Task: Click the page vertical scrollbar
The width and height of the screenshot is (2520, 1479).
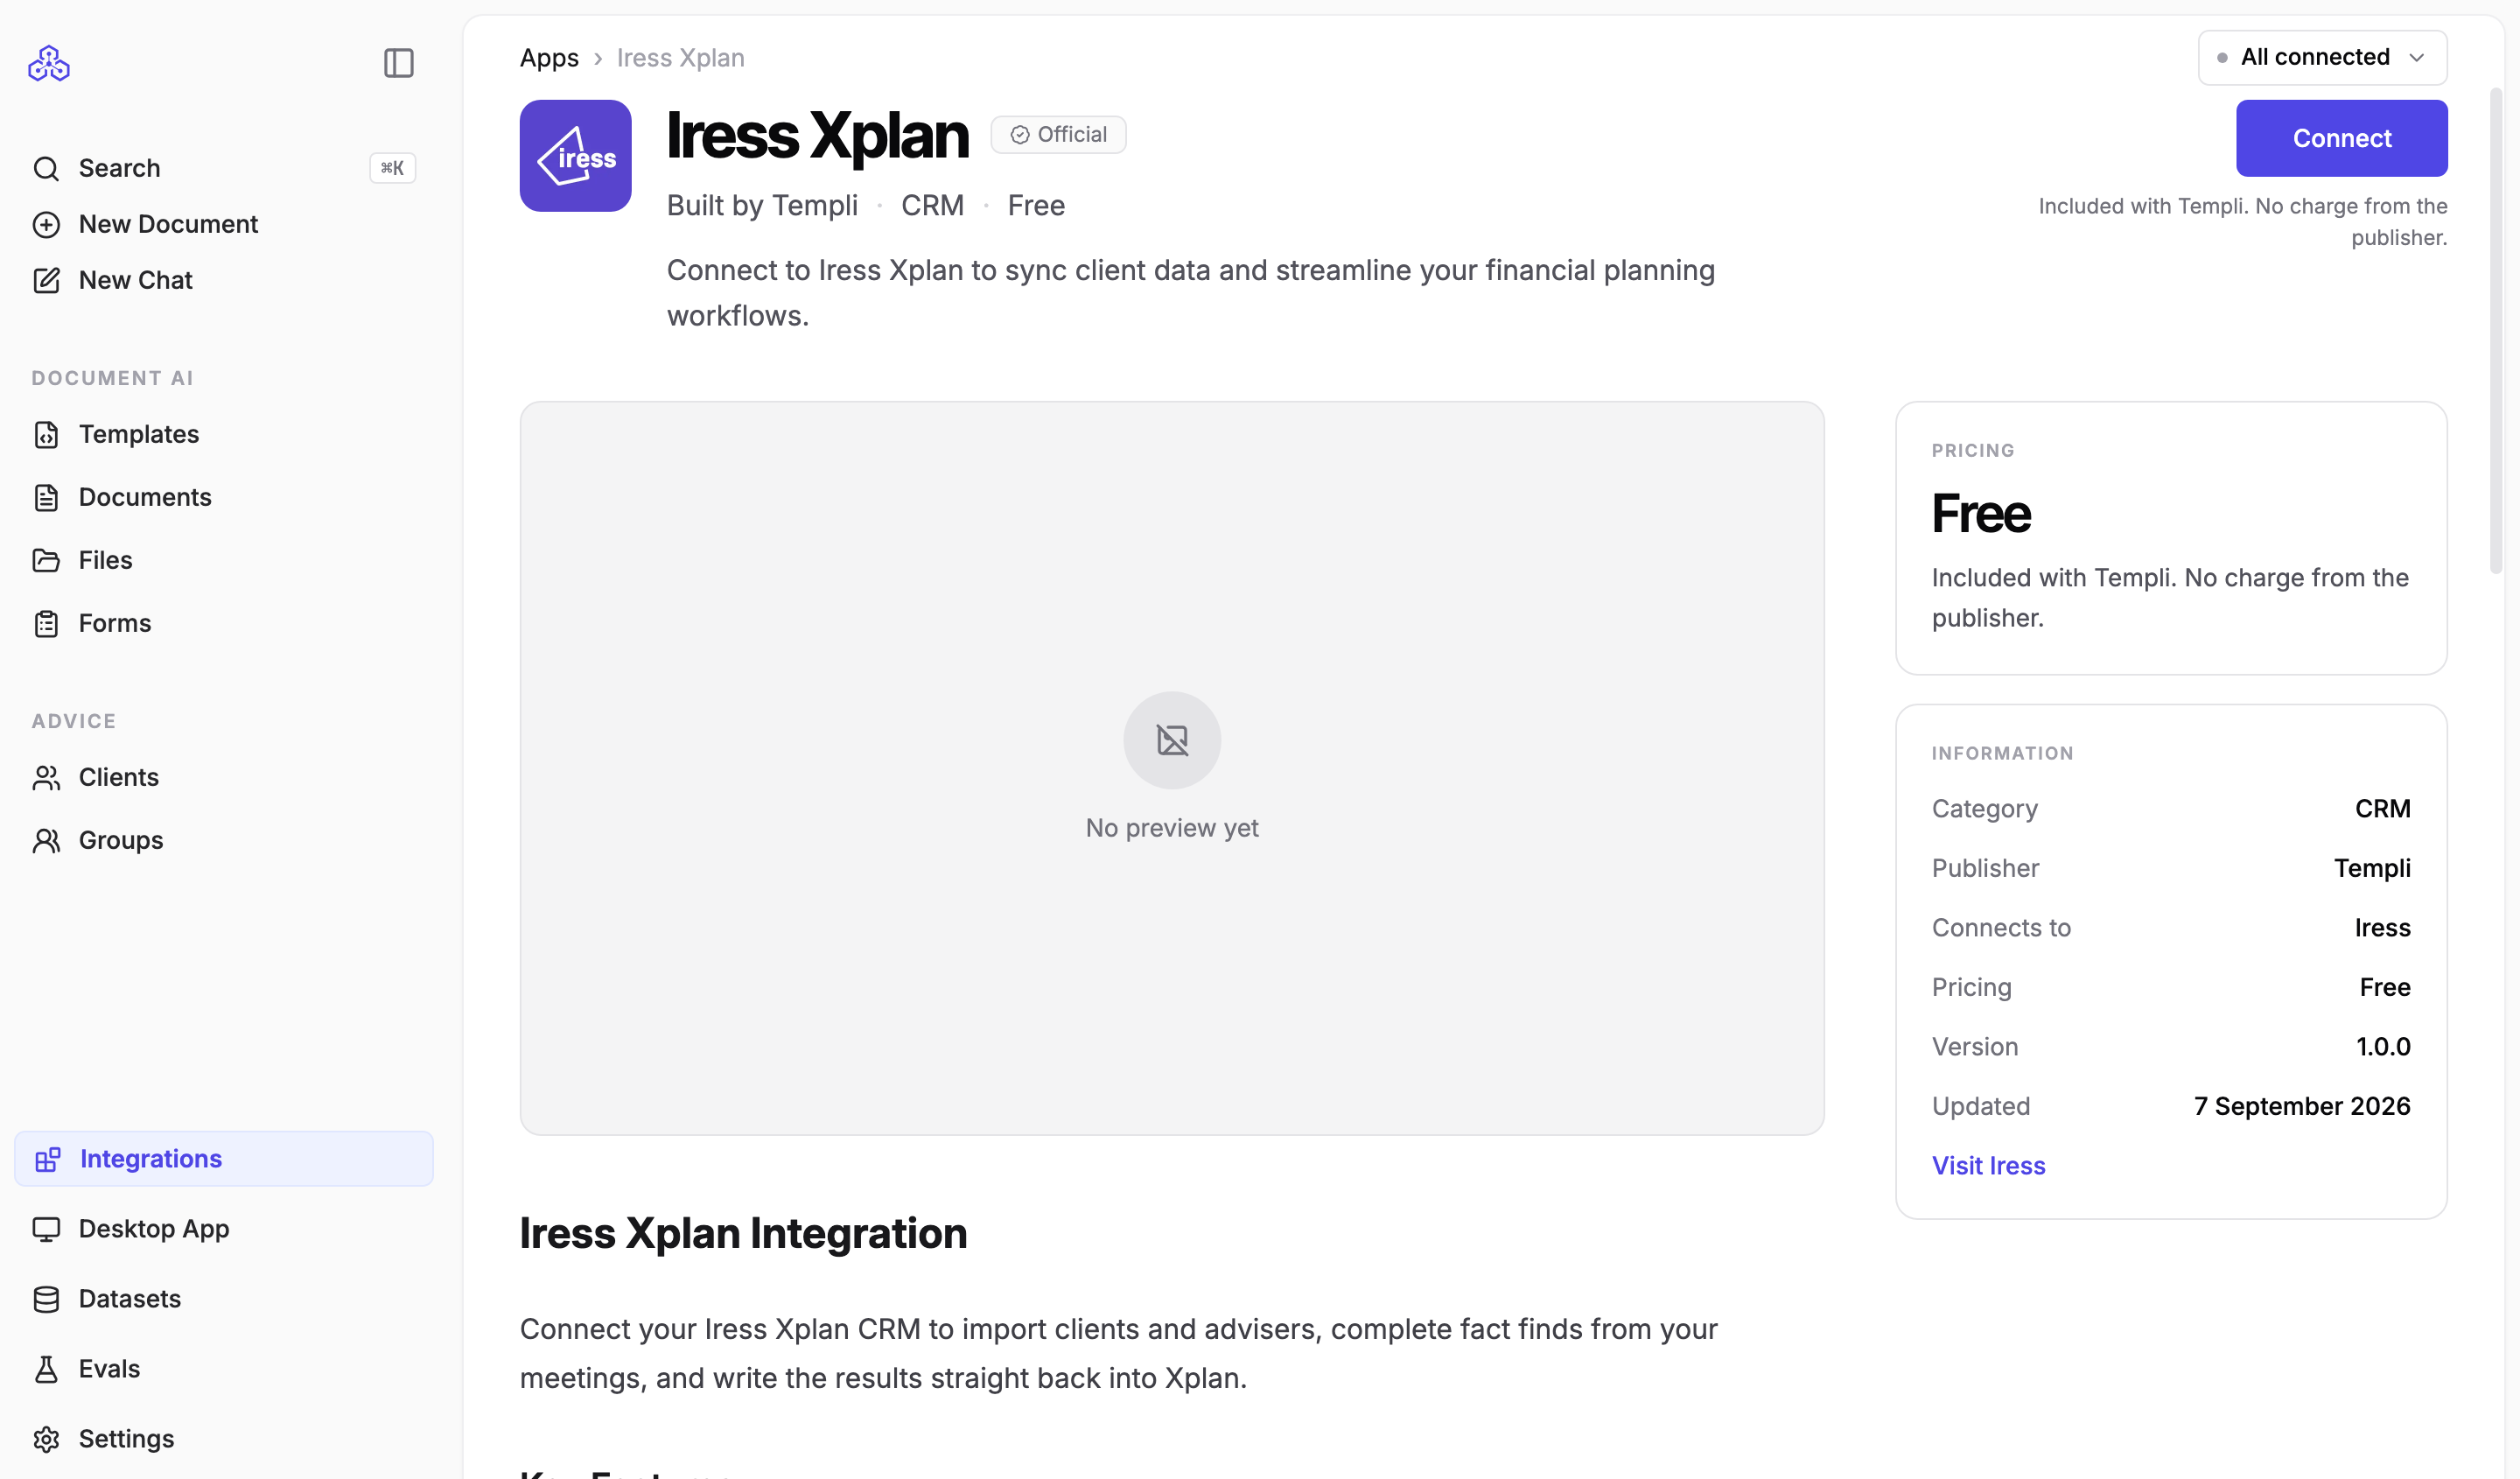Action: [2496, 330]
